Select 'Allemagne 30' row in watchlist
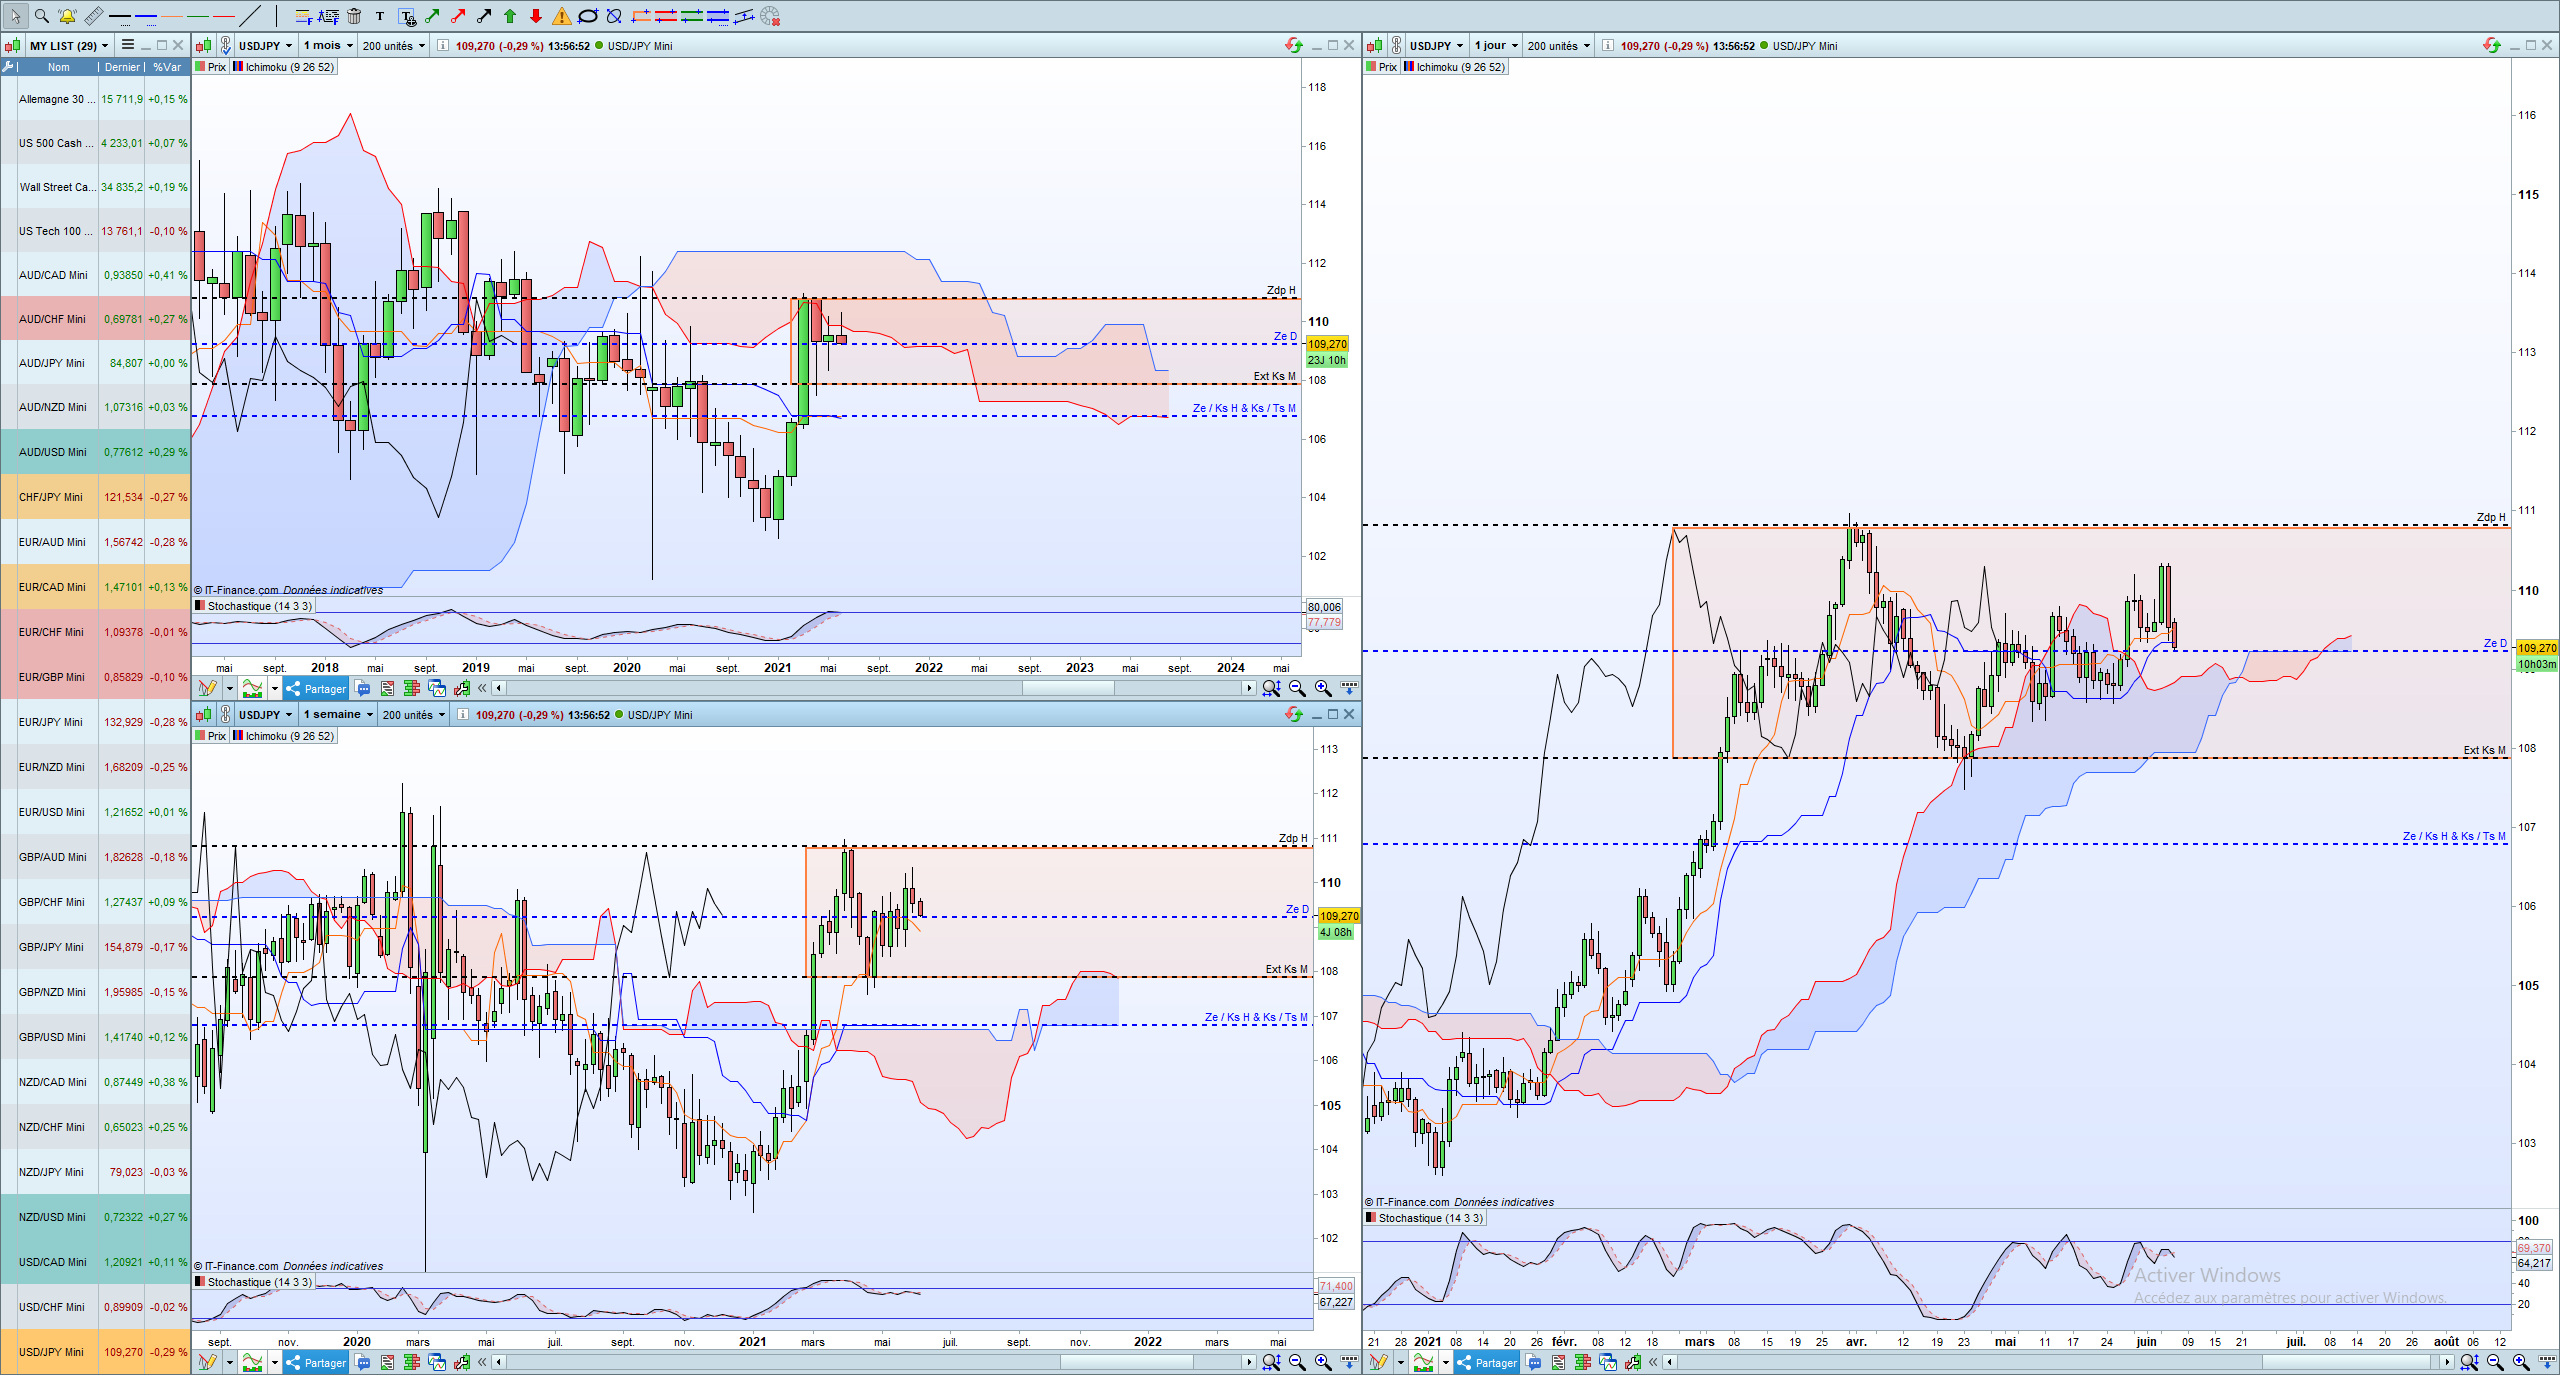Screen dimensions: 2560x1375 click(x=95, y=99)
